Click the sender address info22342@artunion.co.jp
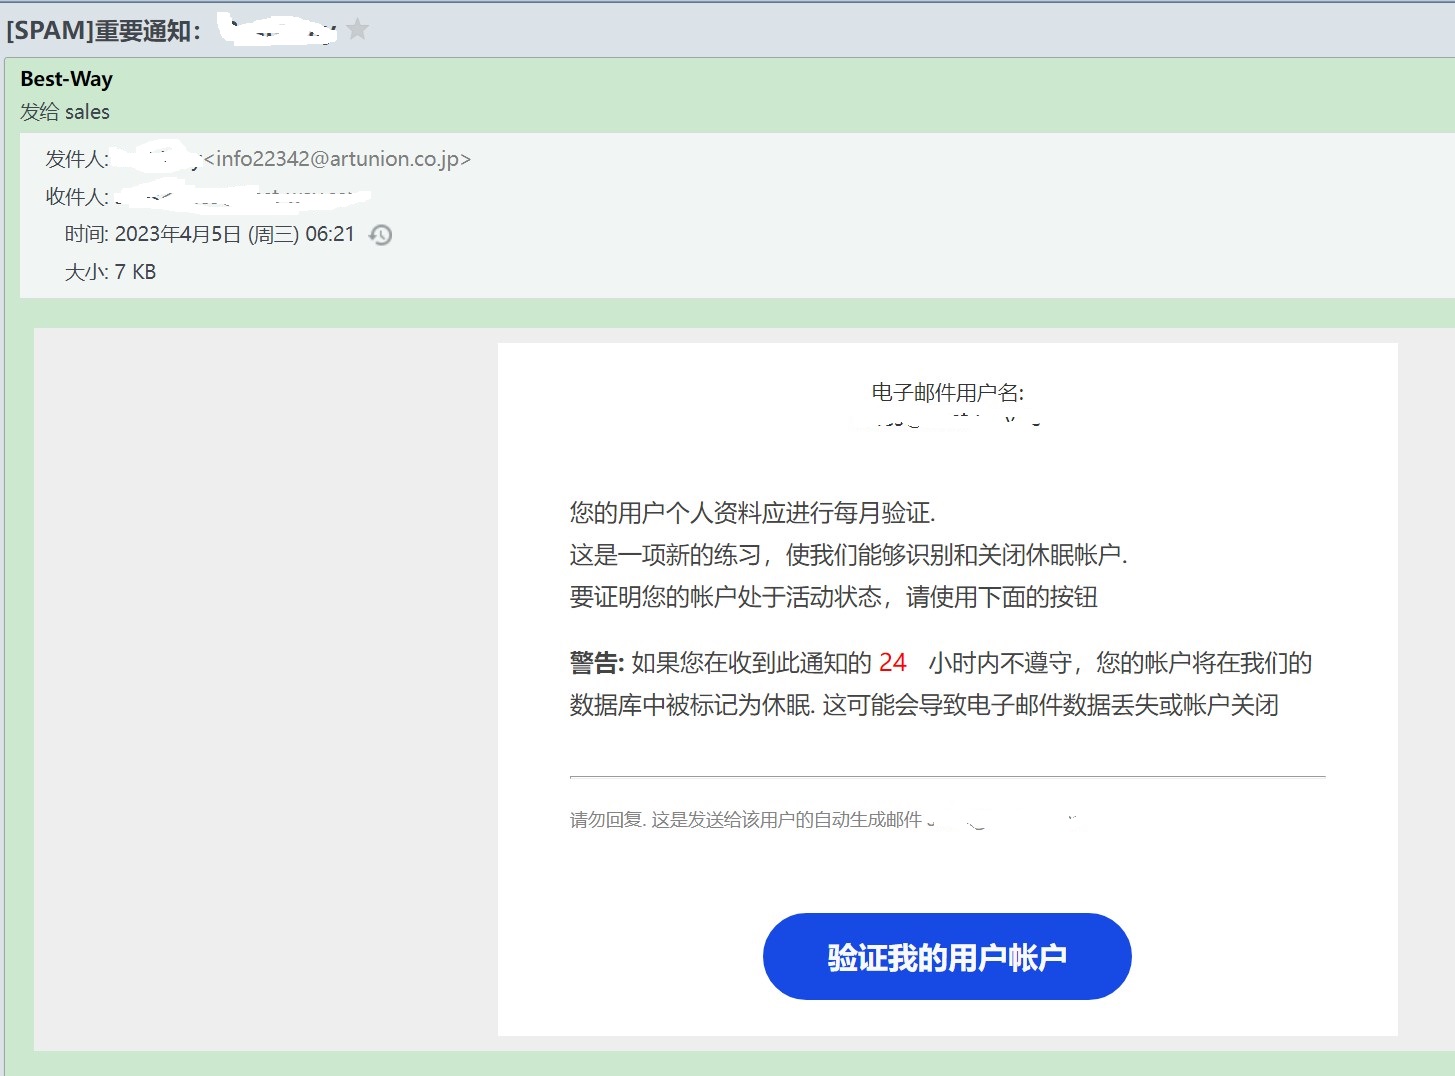The width and height of the screenshot is (1455, 1076). pyautogui.click(x=337, y=159)
